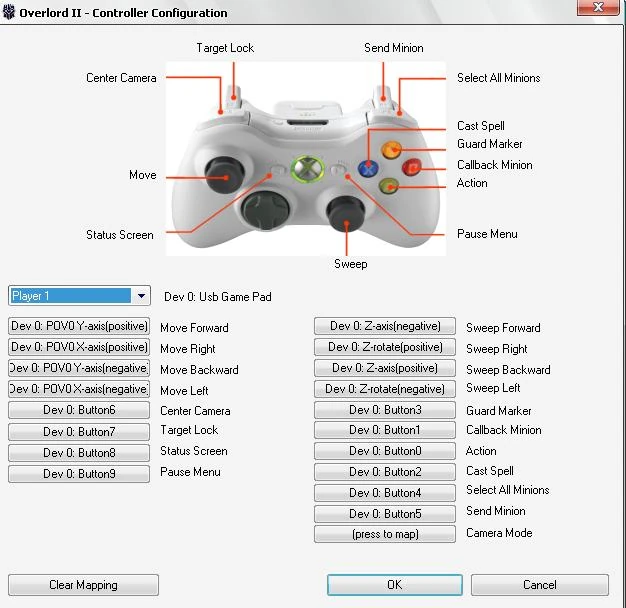Close the Controller Configuration window

(x=598, y=7)
